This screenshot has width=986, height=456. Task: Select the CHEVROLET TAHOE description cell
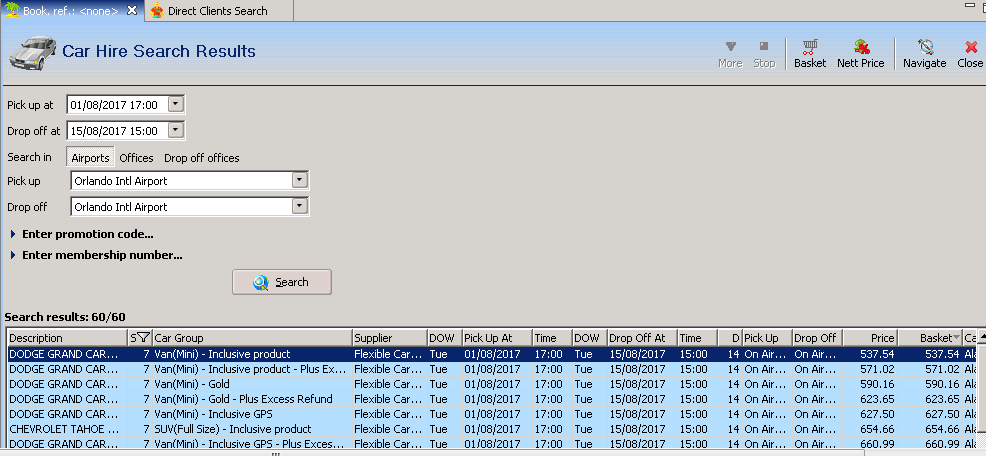pyautogui.click(x=67, y=429)
